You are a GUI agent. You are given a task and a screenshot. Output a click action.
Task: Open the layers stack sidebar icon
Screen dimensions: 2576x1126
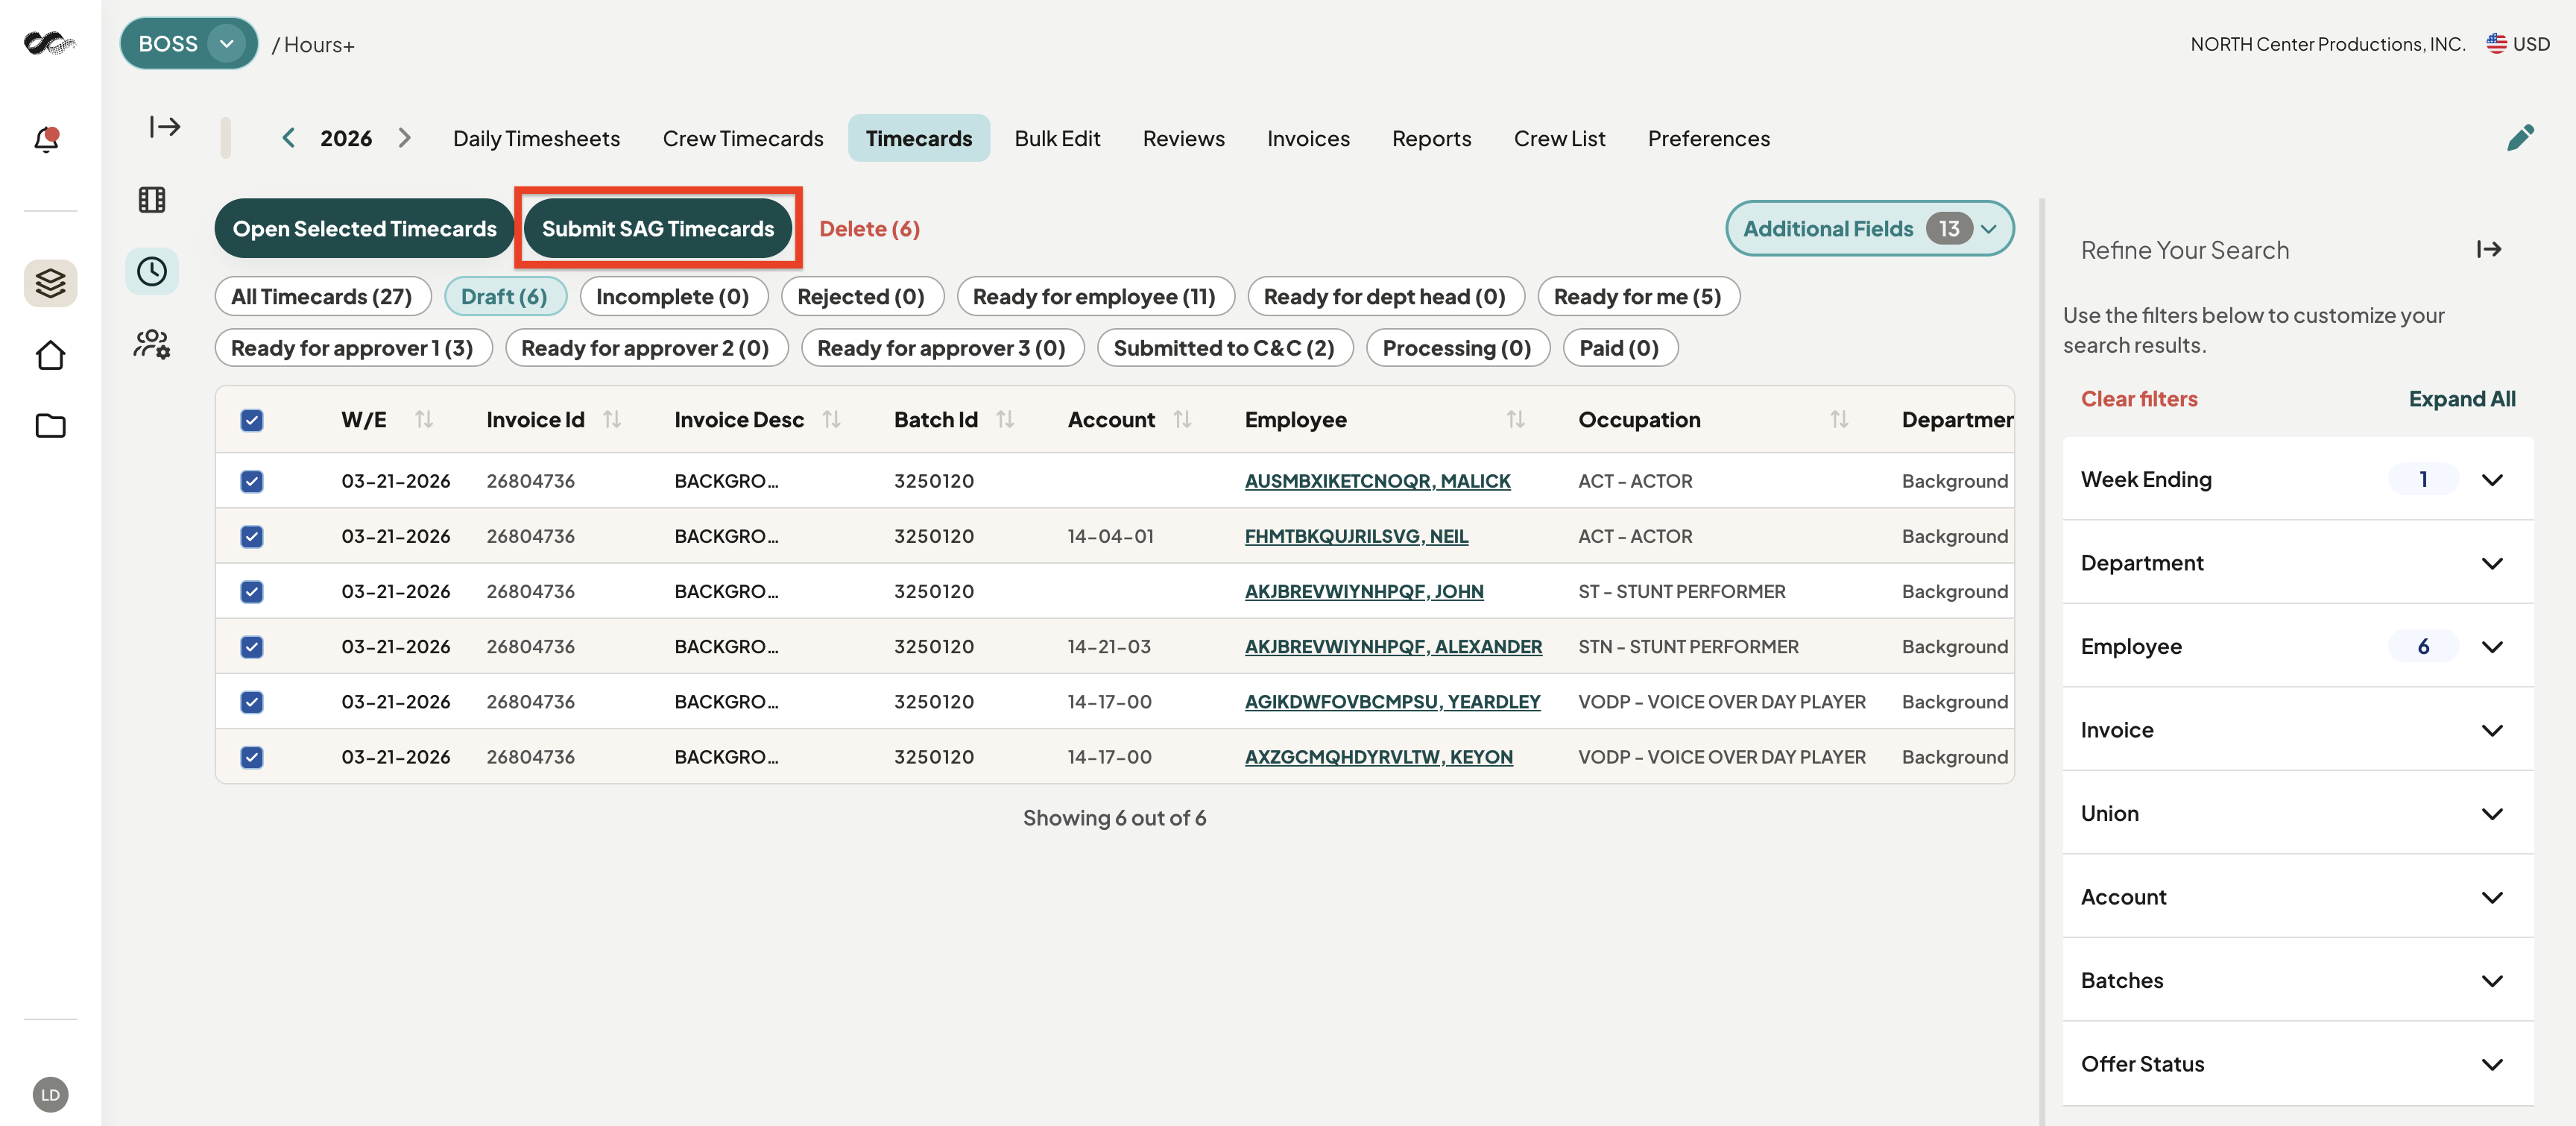[50, 283]
